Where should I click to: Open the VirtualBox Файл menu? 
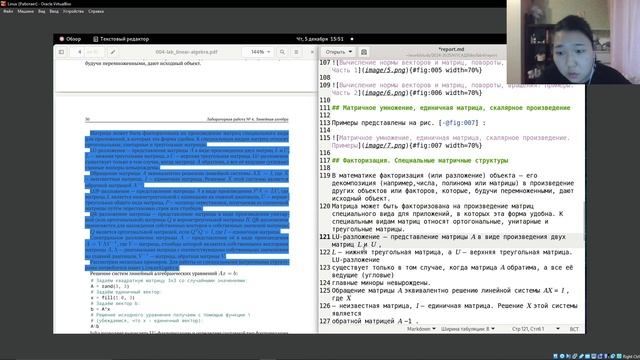point(8,11)
